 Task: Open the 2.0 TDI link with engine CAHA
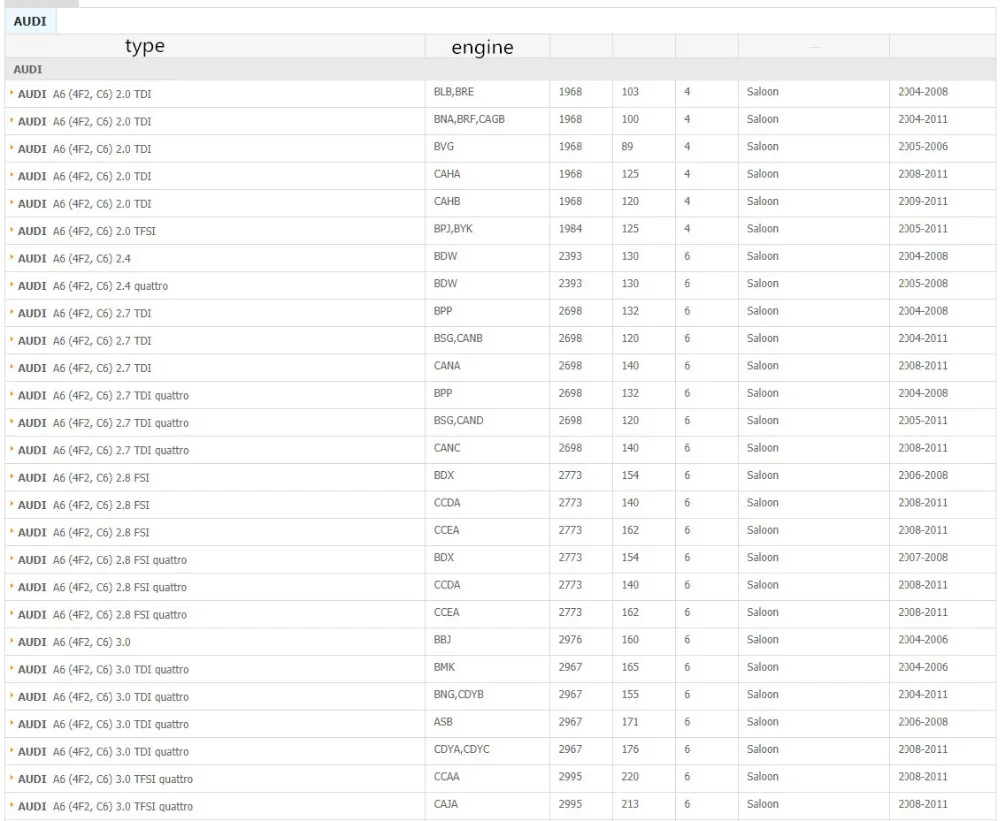tap(84, 177)
